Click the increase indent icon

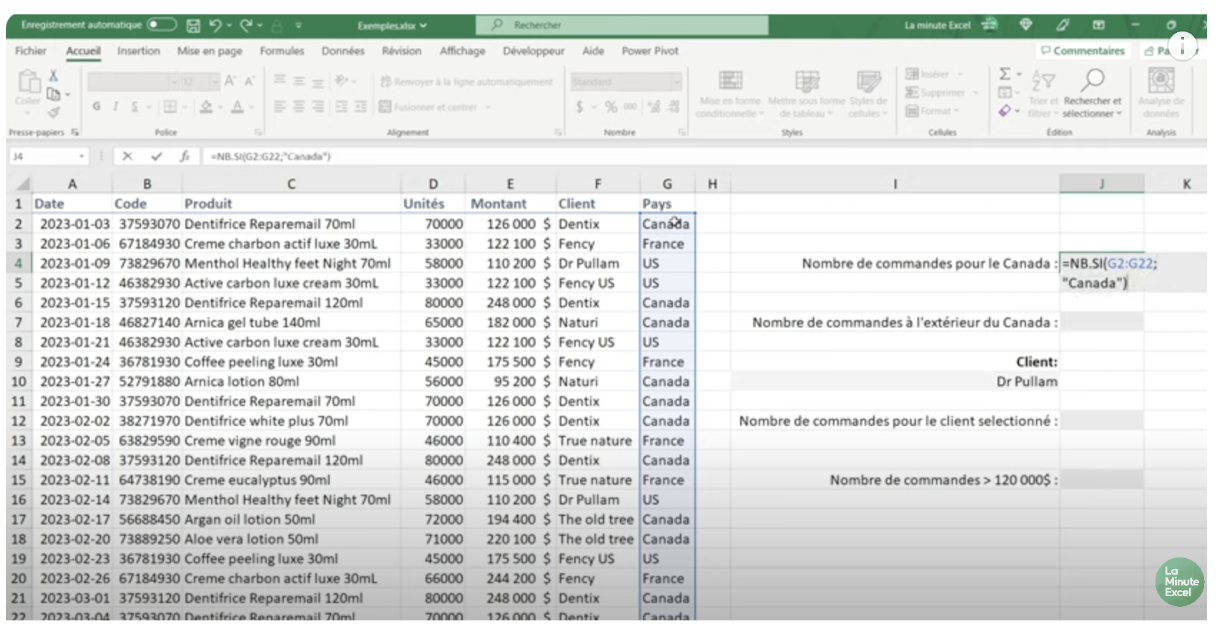[x=361, y=106]
